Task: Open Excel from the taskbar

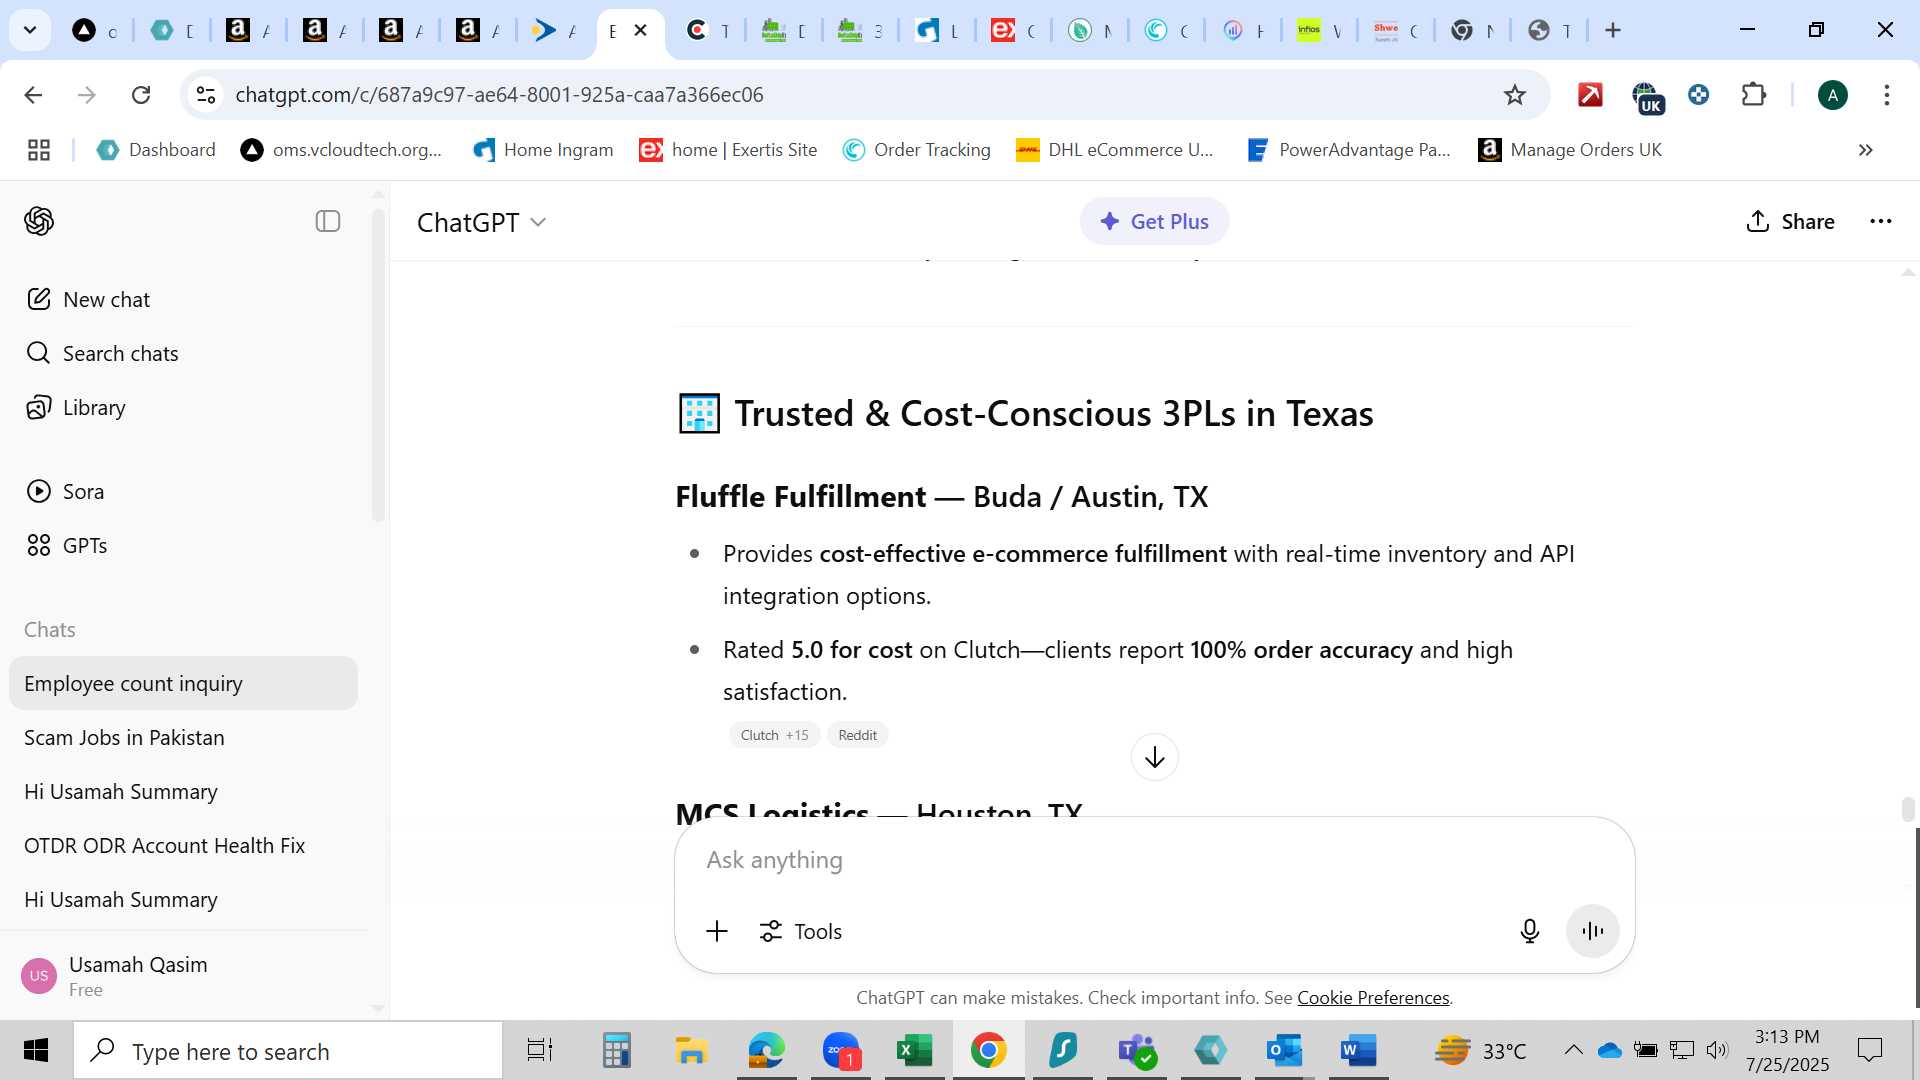Action: tap(914, 1050)
